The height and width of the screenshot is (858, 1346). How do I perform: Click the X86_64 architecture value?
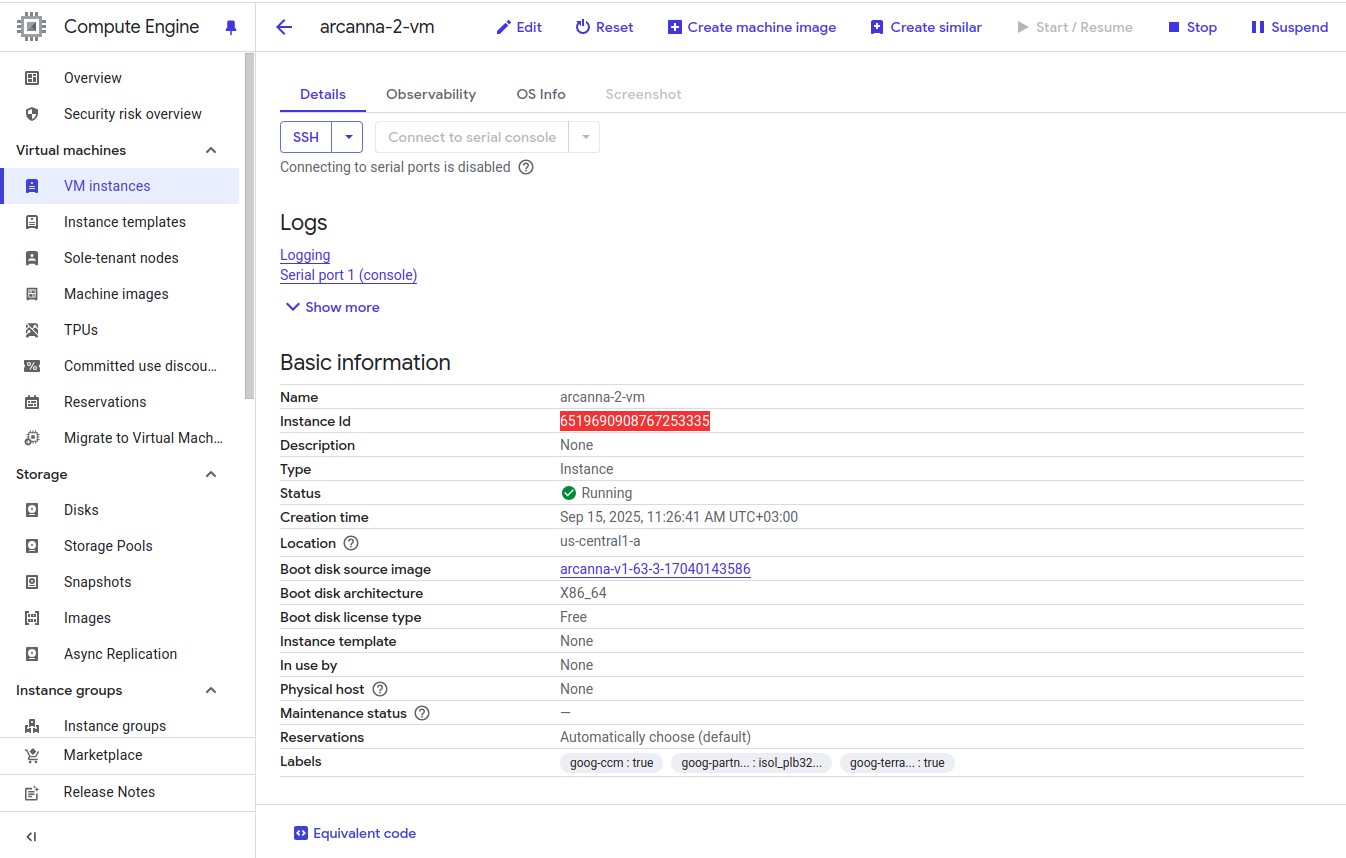pyautogui.click(x=583, y=593)
